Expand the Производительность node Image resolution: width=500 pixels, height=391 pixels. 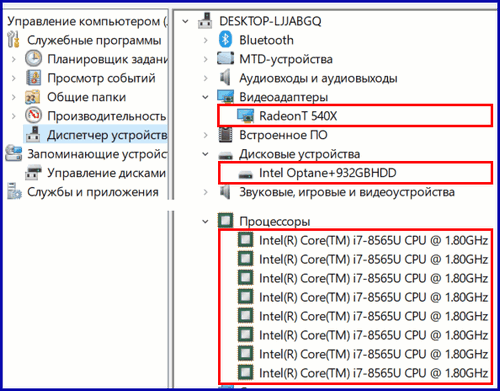tap(14, 116)
